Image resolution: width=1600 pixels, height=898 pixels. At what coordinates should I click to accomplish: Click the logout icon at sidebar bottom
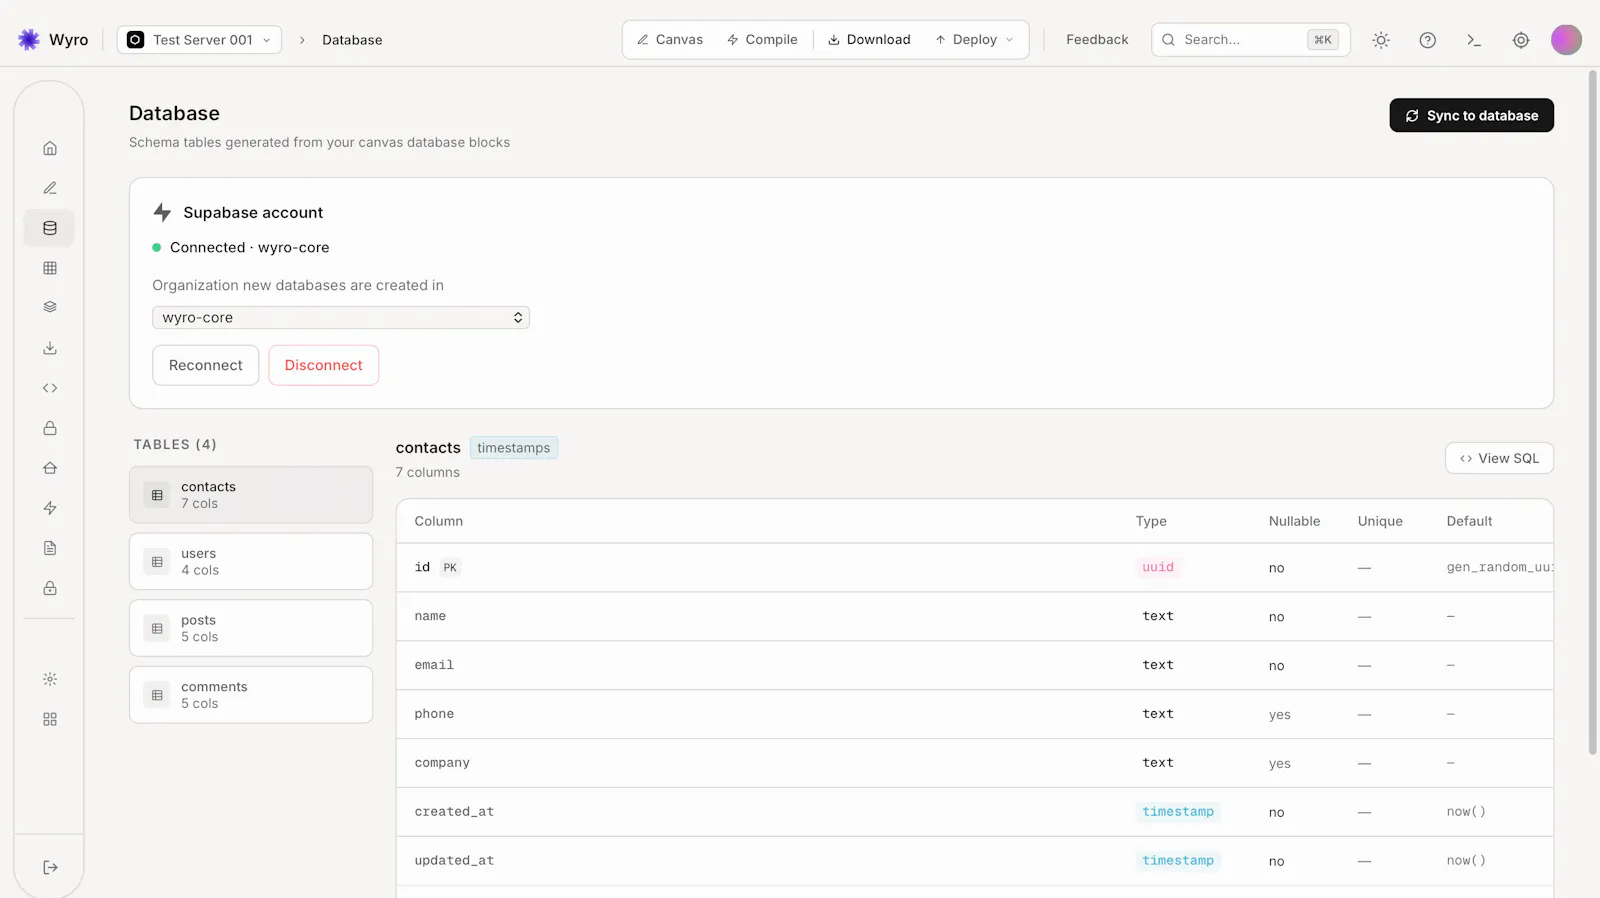click(50, 867)
